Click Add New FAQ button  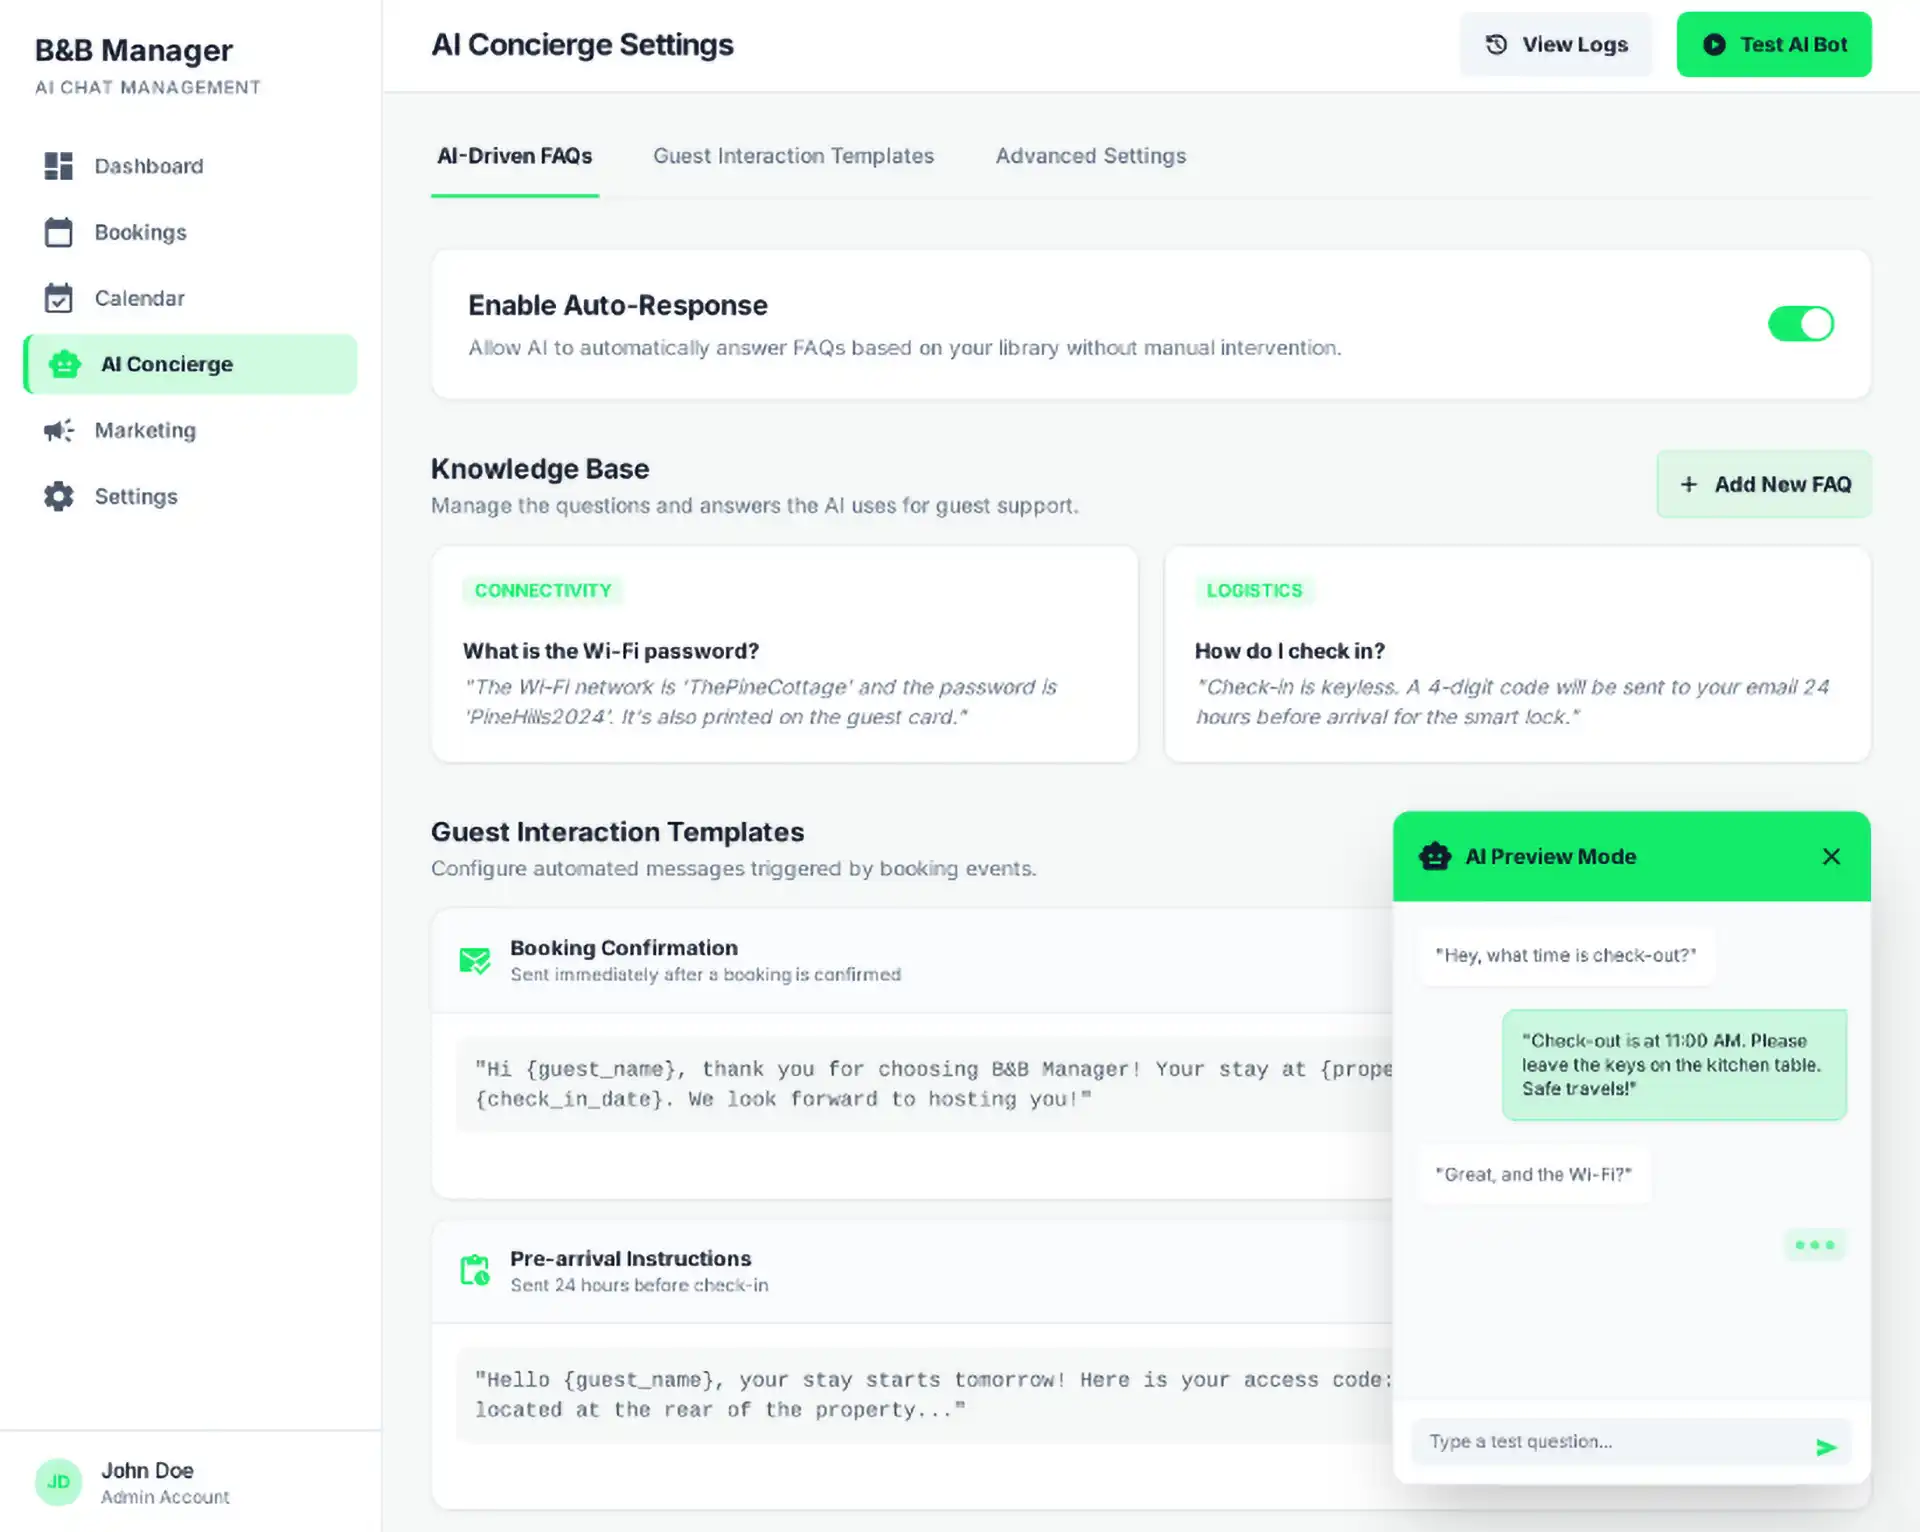(1763, 484)
